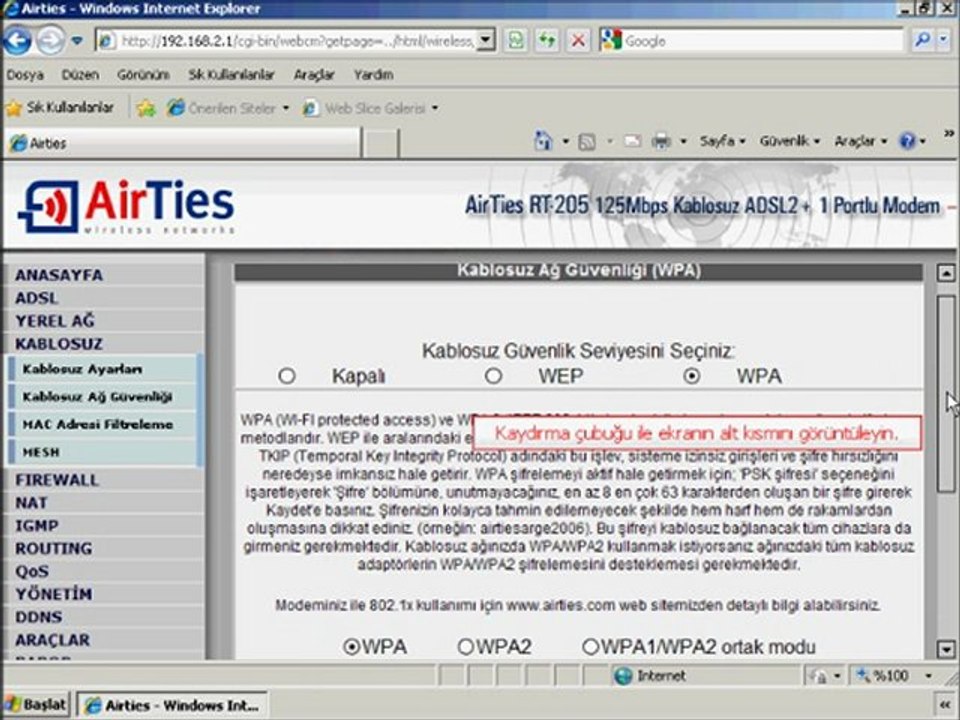
Task: Select the WEP security radio button
Action: pos(493,375)
